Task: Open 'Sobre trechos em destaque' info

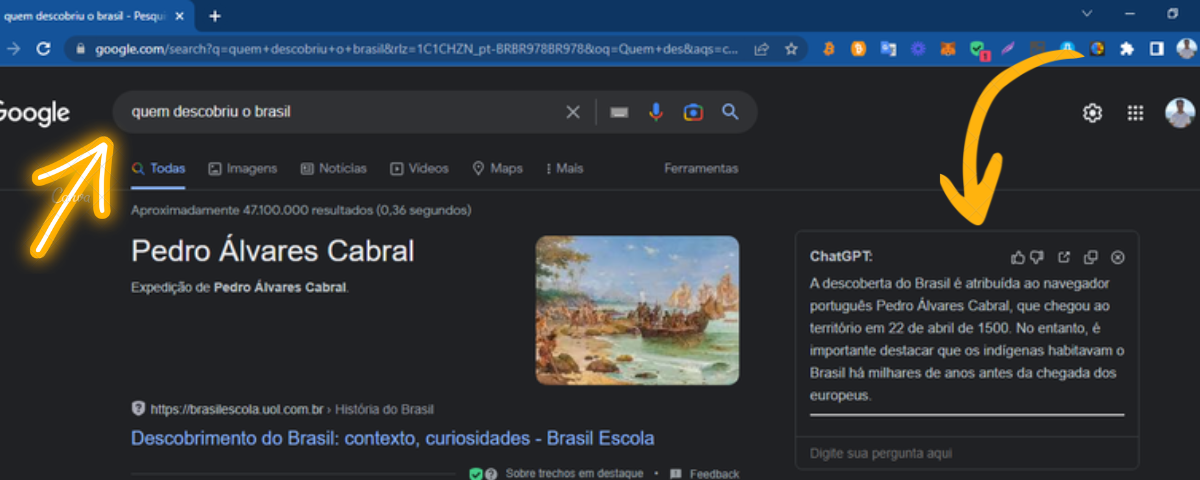Action: click(574, 473)
